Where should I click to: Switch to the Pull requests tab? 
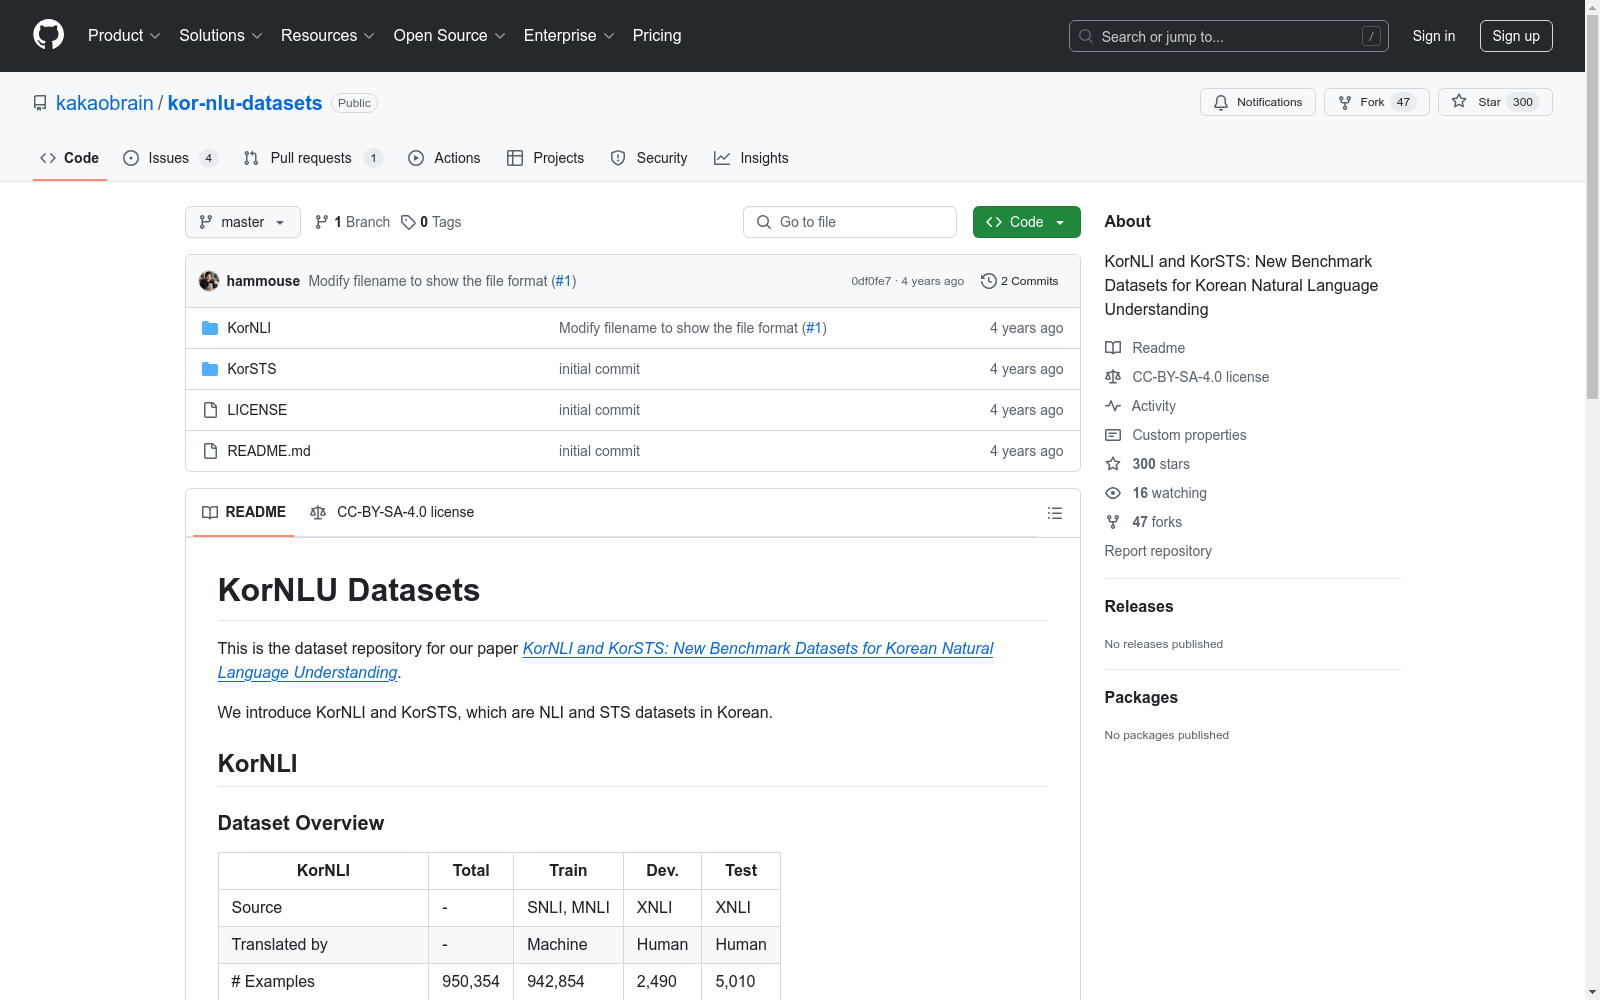point(313,158)
